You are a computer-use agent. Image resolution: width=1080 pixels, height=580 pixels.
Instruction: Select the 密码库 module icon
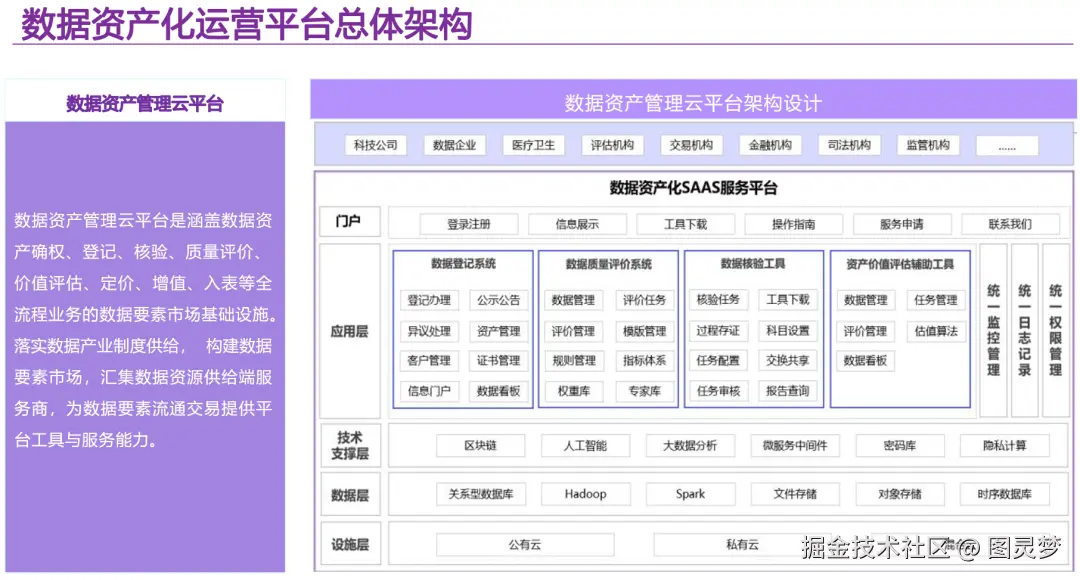(x=898, y=445)
